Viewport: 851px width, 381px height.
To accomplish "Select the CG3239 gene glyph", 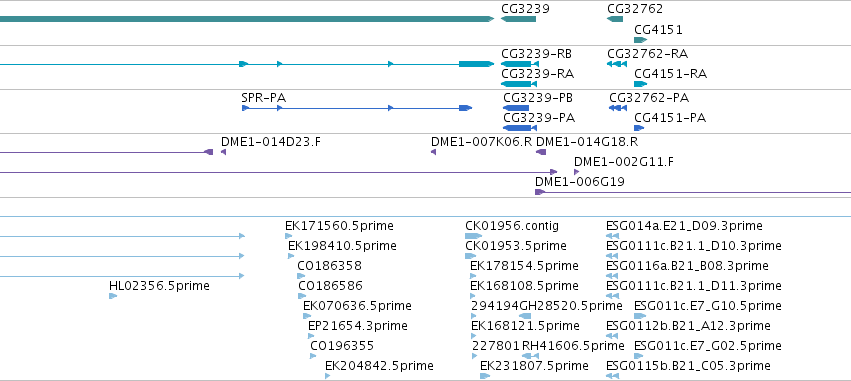I will (x=518, y=19).
